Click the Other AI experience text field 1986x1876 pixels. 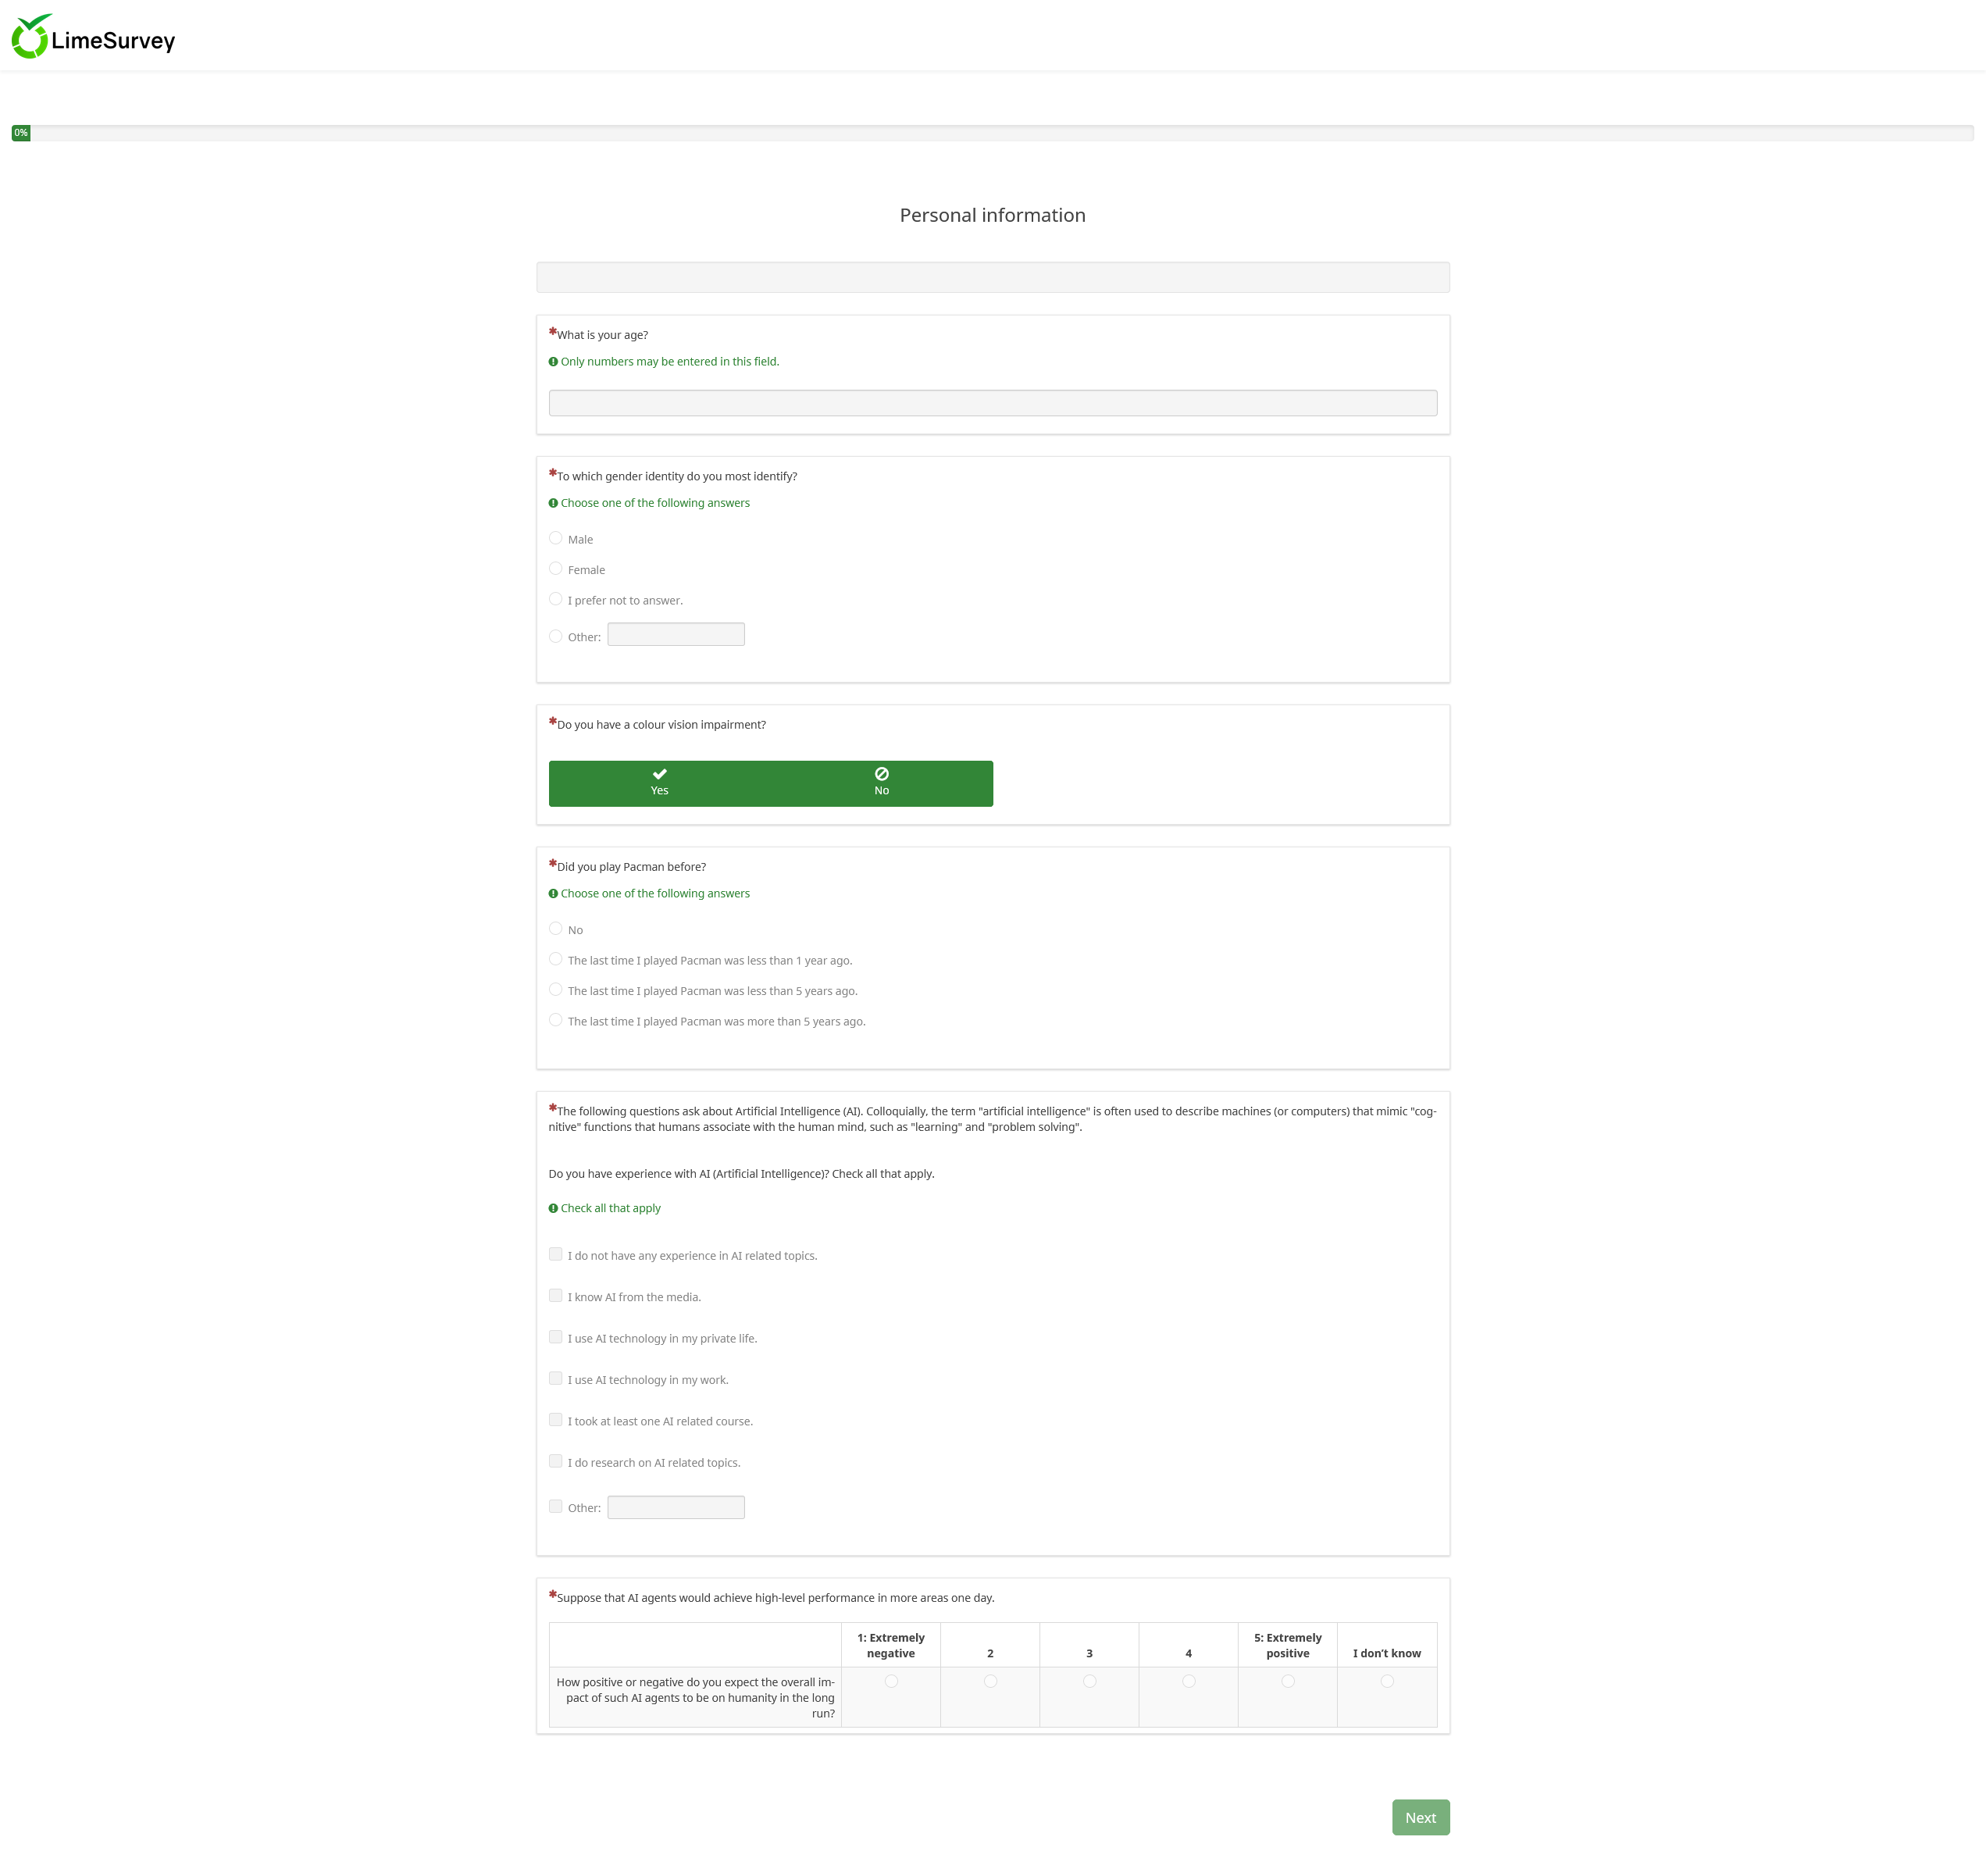tap(676, 1507)
